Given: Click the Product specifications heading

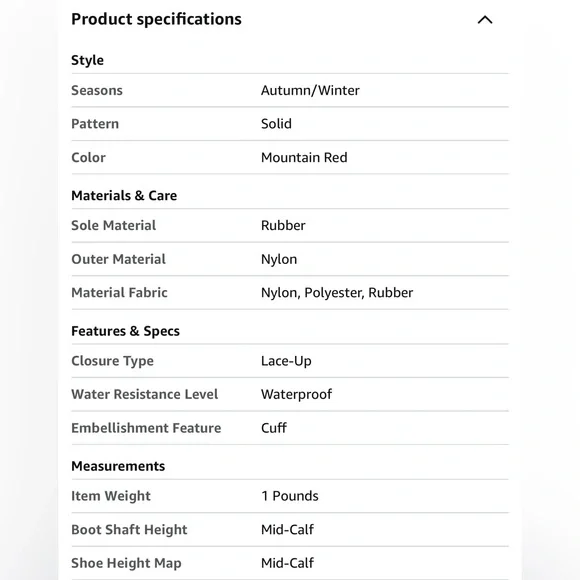Looking at the screenshot, I should click(156, 19).
